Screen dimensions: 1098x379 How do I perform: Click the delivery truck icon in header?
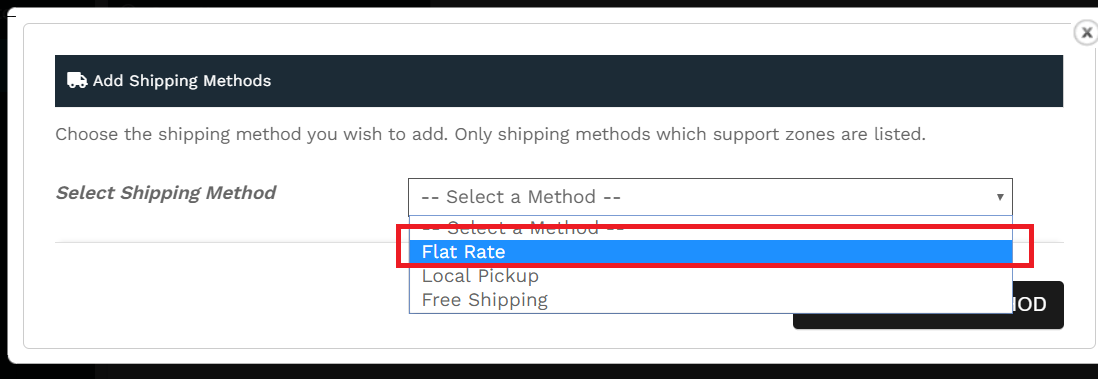[77, 81]
